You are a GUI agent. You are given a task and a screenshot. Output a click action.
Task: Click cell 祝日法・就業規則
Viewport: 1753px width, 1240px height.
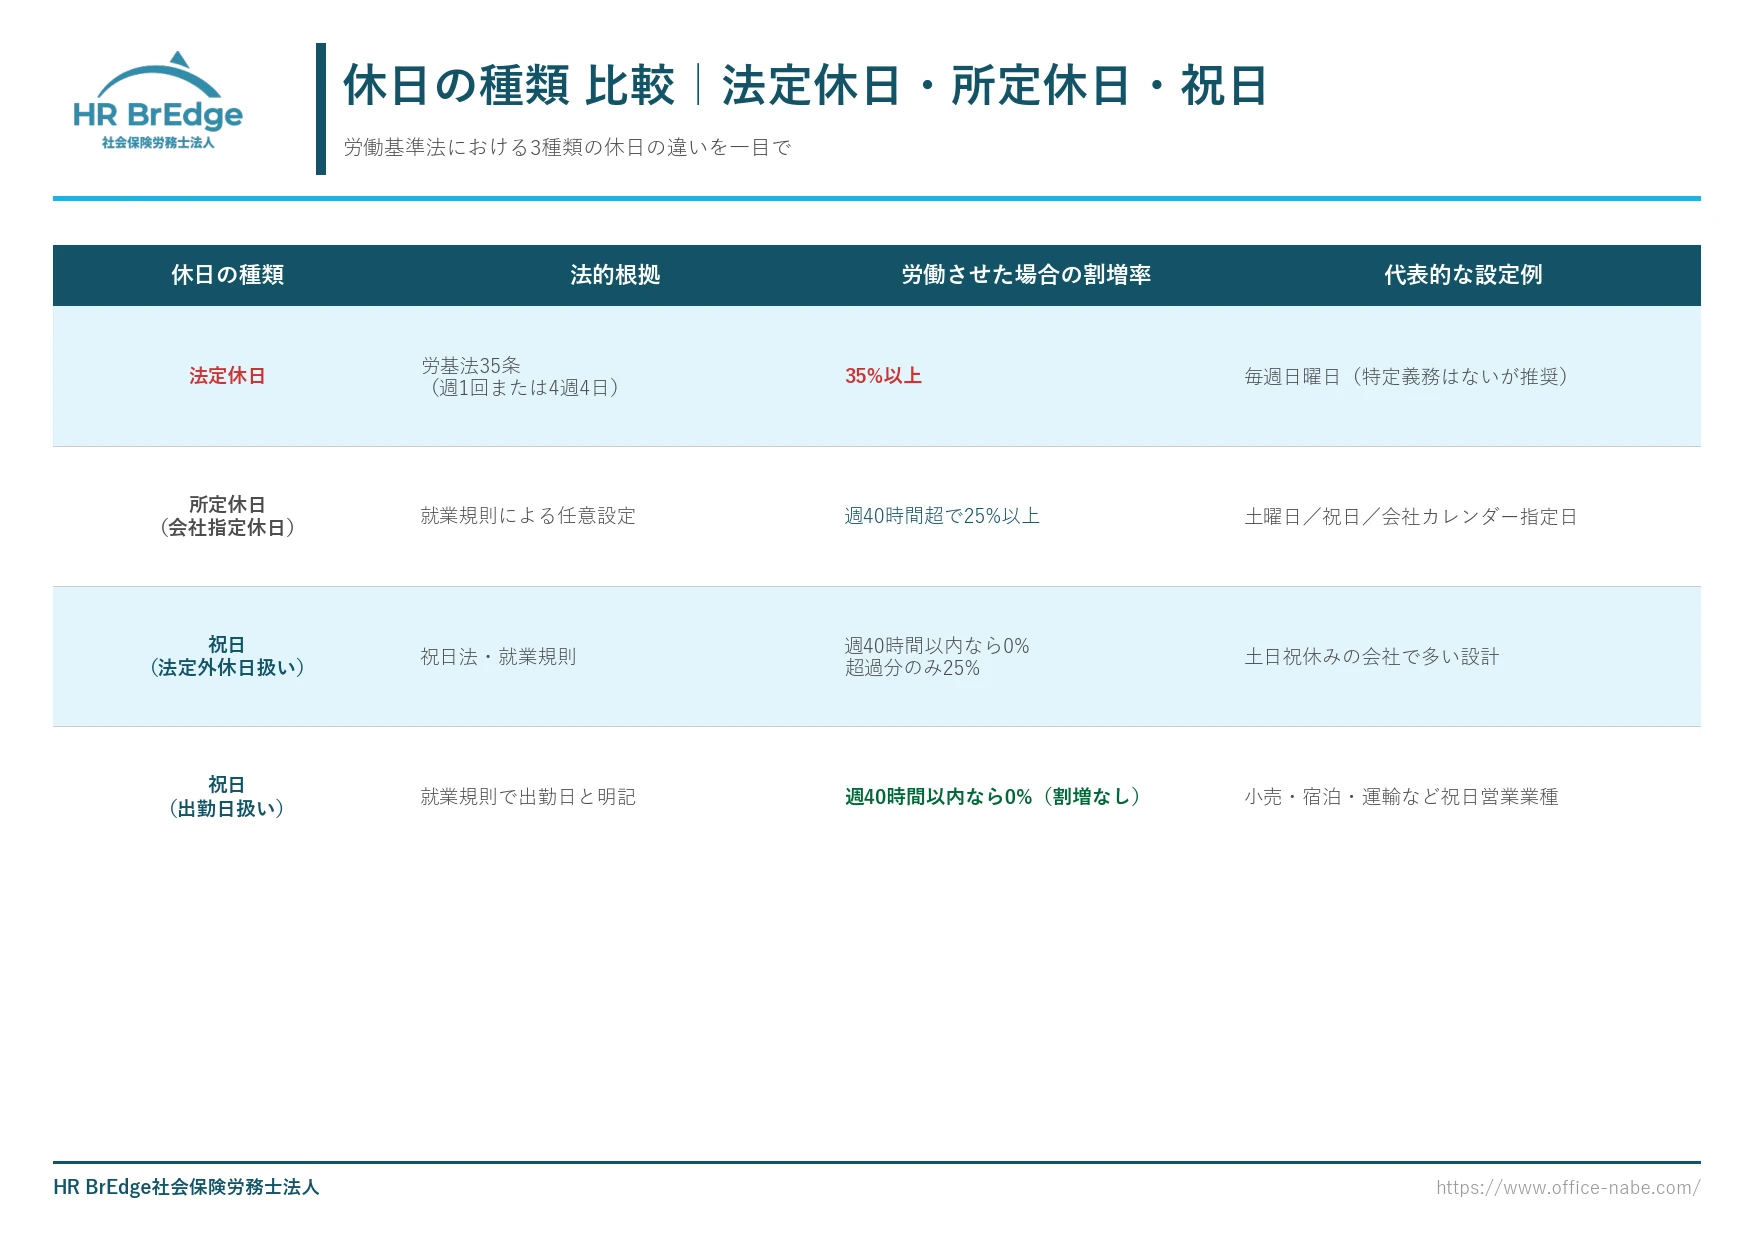click(x=498, y=656)
